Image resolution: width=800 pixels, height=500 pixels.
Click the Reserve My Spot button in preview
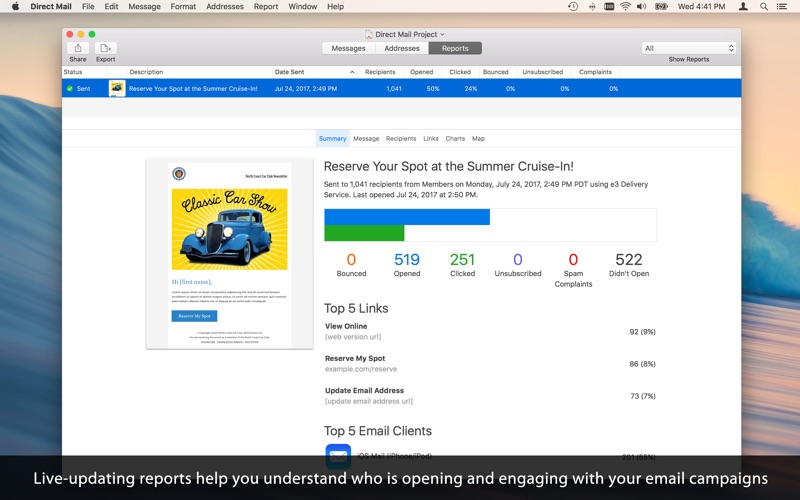tap(194, 316)
